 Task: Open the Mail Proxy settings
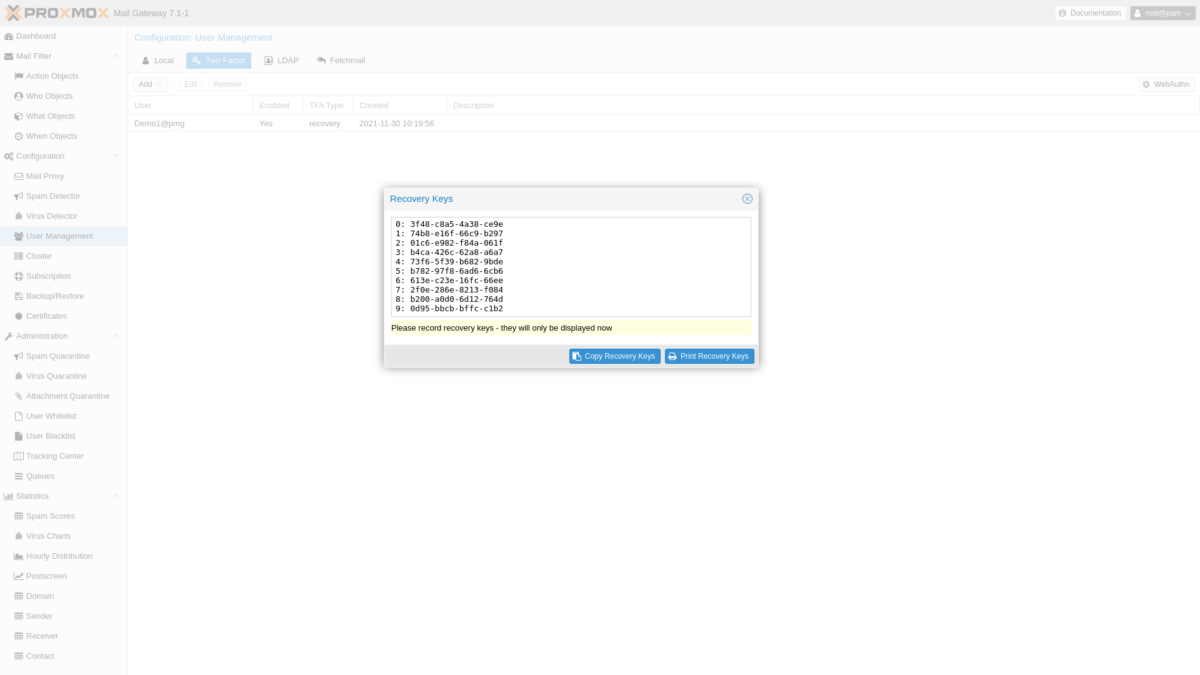43,175
